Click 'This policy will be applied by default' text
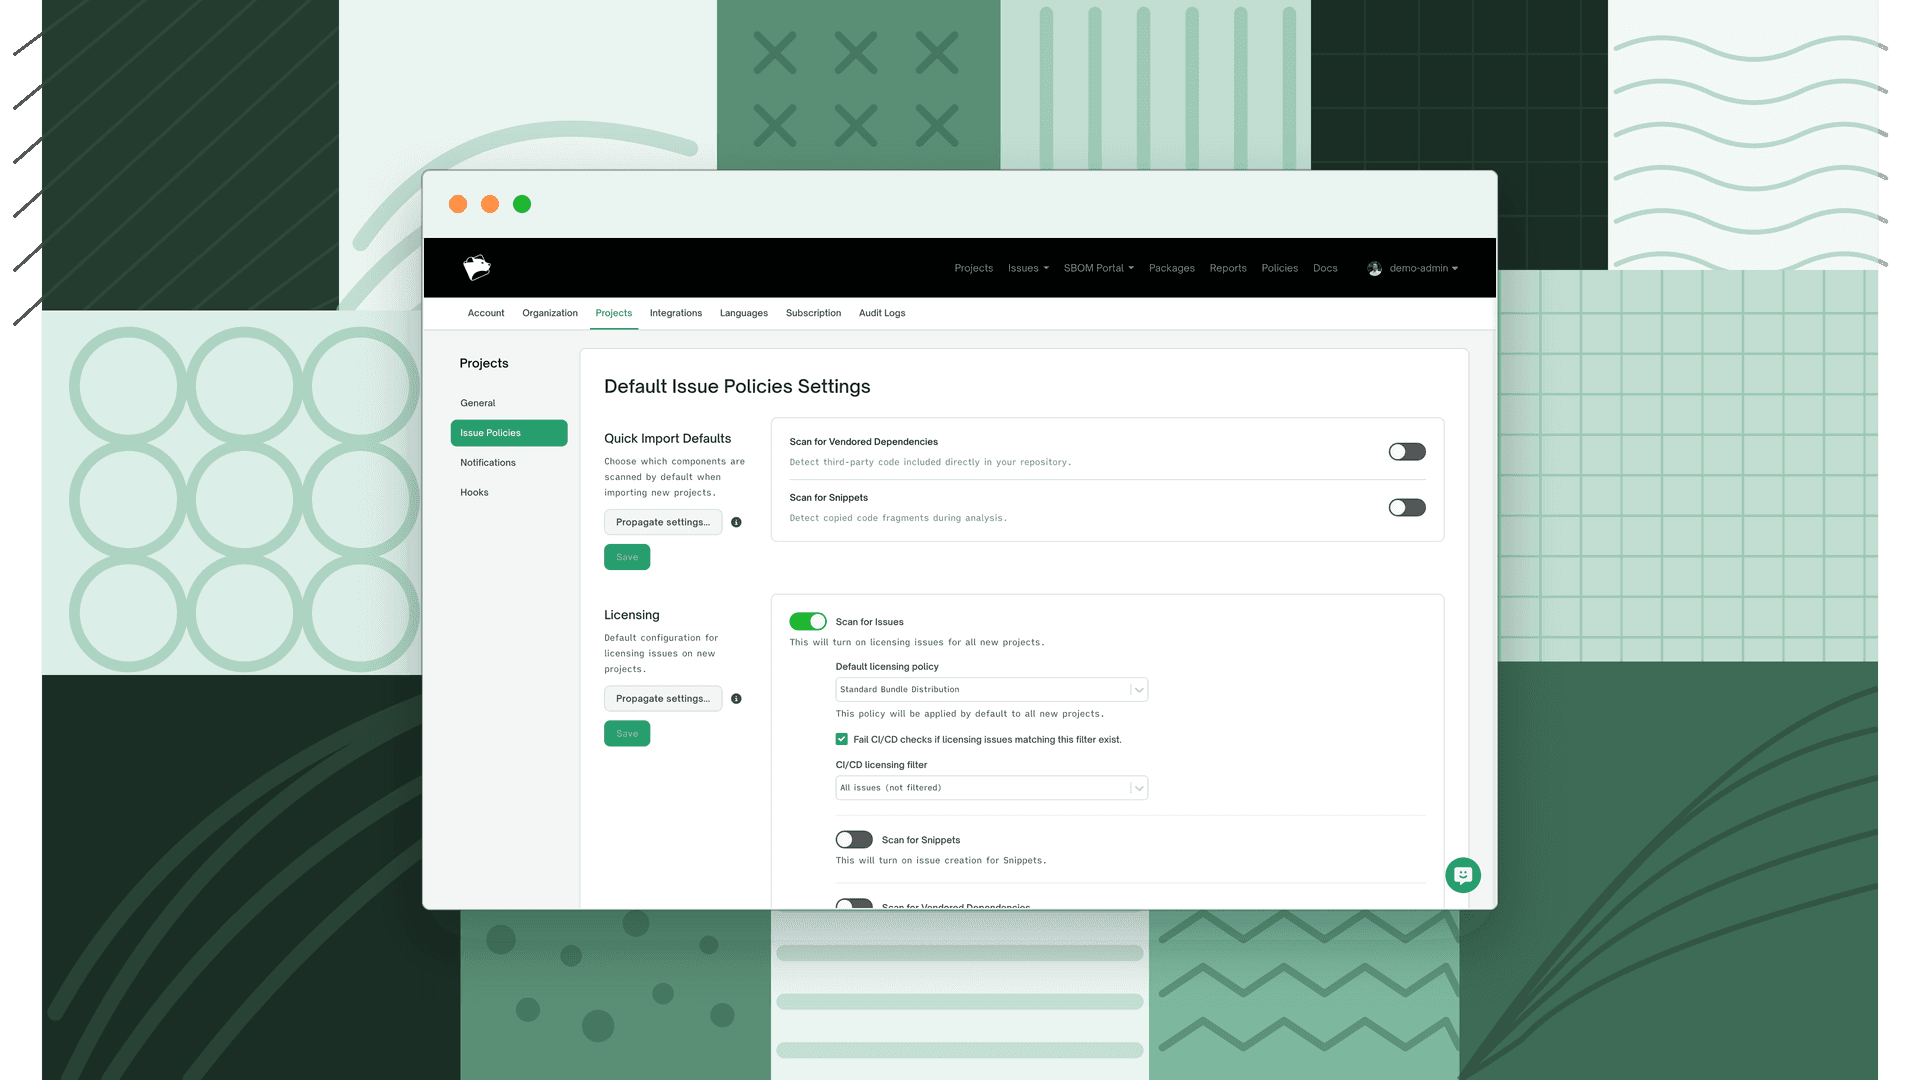1920x1080 pixels. (x=970, y=714)
